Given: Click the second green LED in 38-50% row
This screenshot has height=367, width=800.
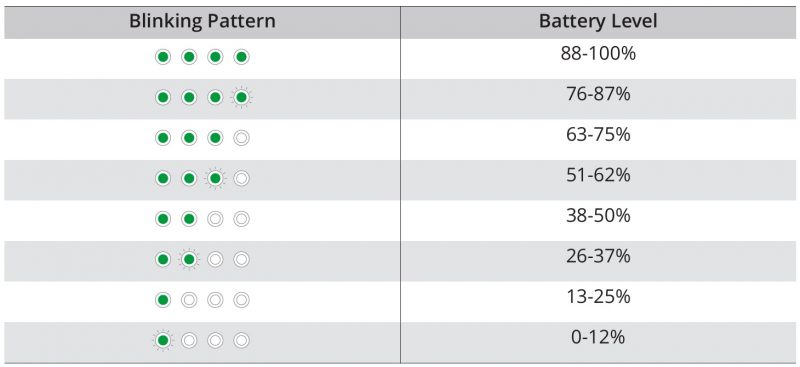Looking at the screenshot, I should coord(189,219).
